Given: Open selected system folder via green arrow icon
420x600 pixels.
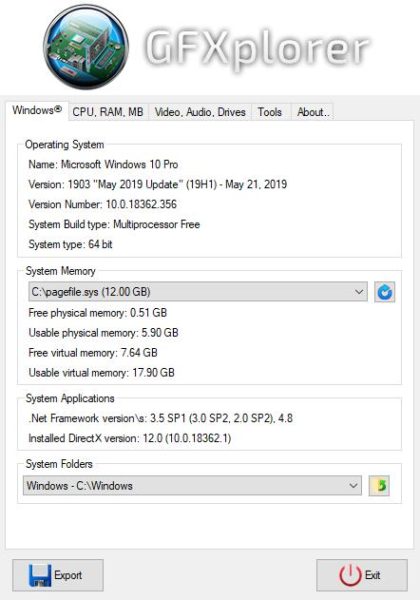Looking at the screenshot, I should 379,486.
